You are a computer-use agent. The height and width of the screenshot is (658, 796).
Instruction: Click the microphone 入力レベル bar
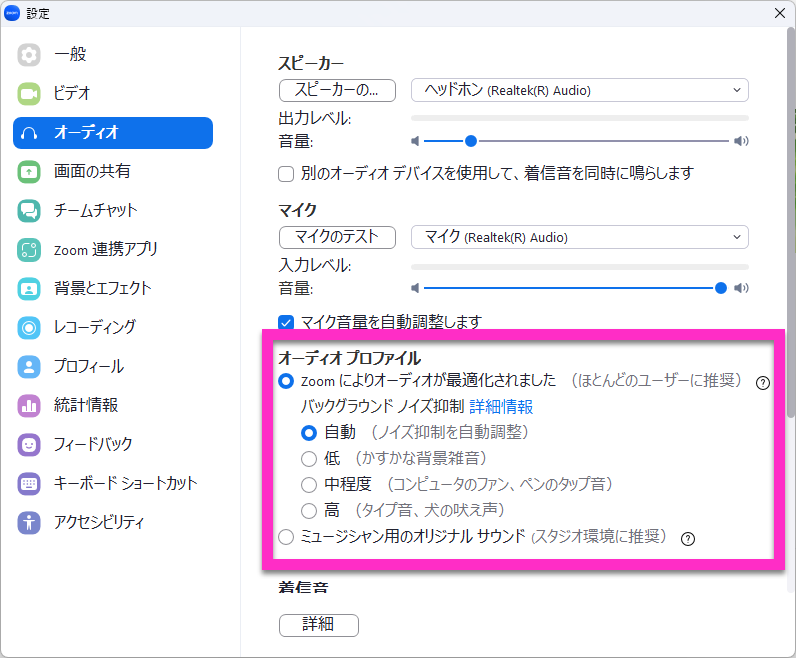[580, 267]
